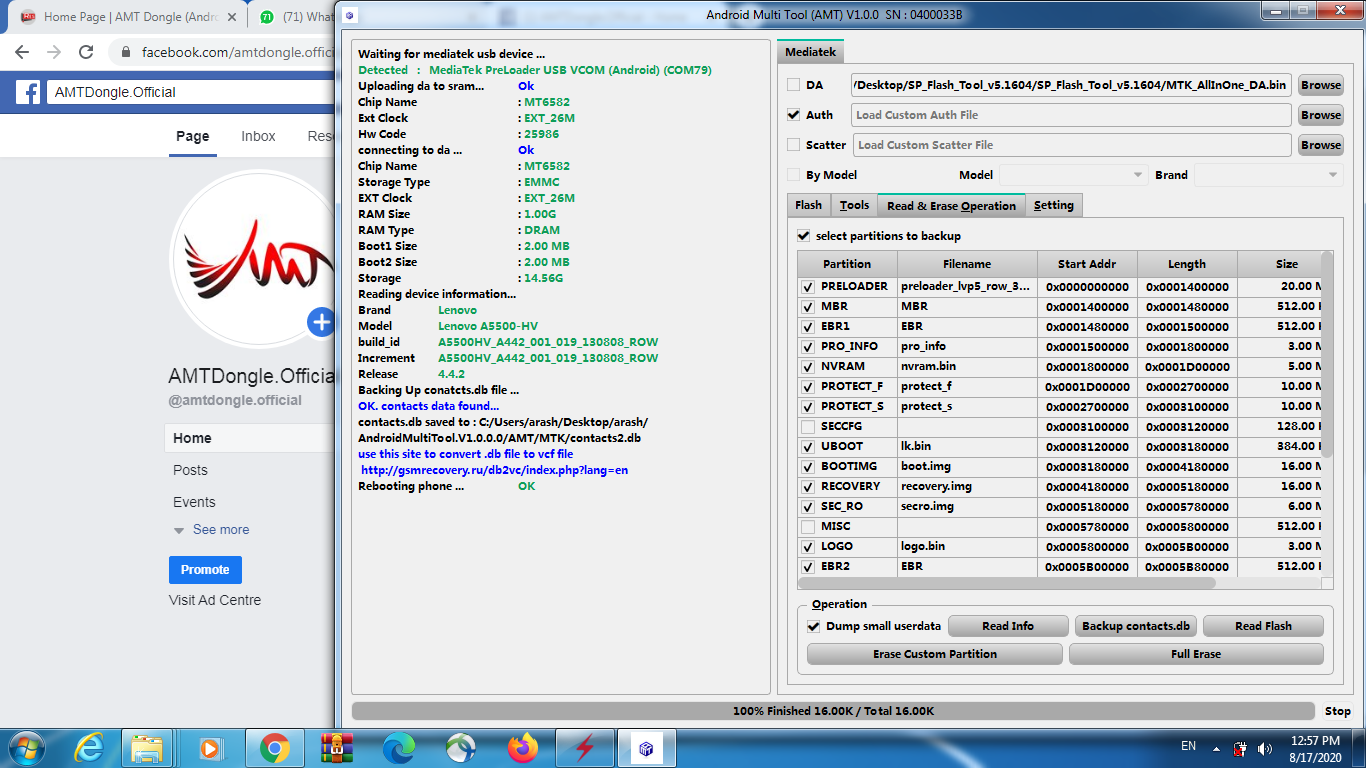1366x768 pixels.
Task: Click the Read Info button
Action: [x=1008, y=626]
